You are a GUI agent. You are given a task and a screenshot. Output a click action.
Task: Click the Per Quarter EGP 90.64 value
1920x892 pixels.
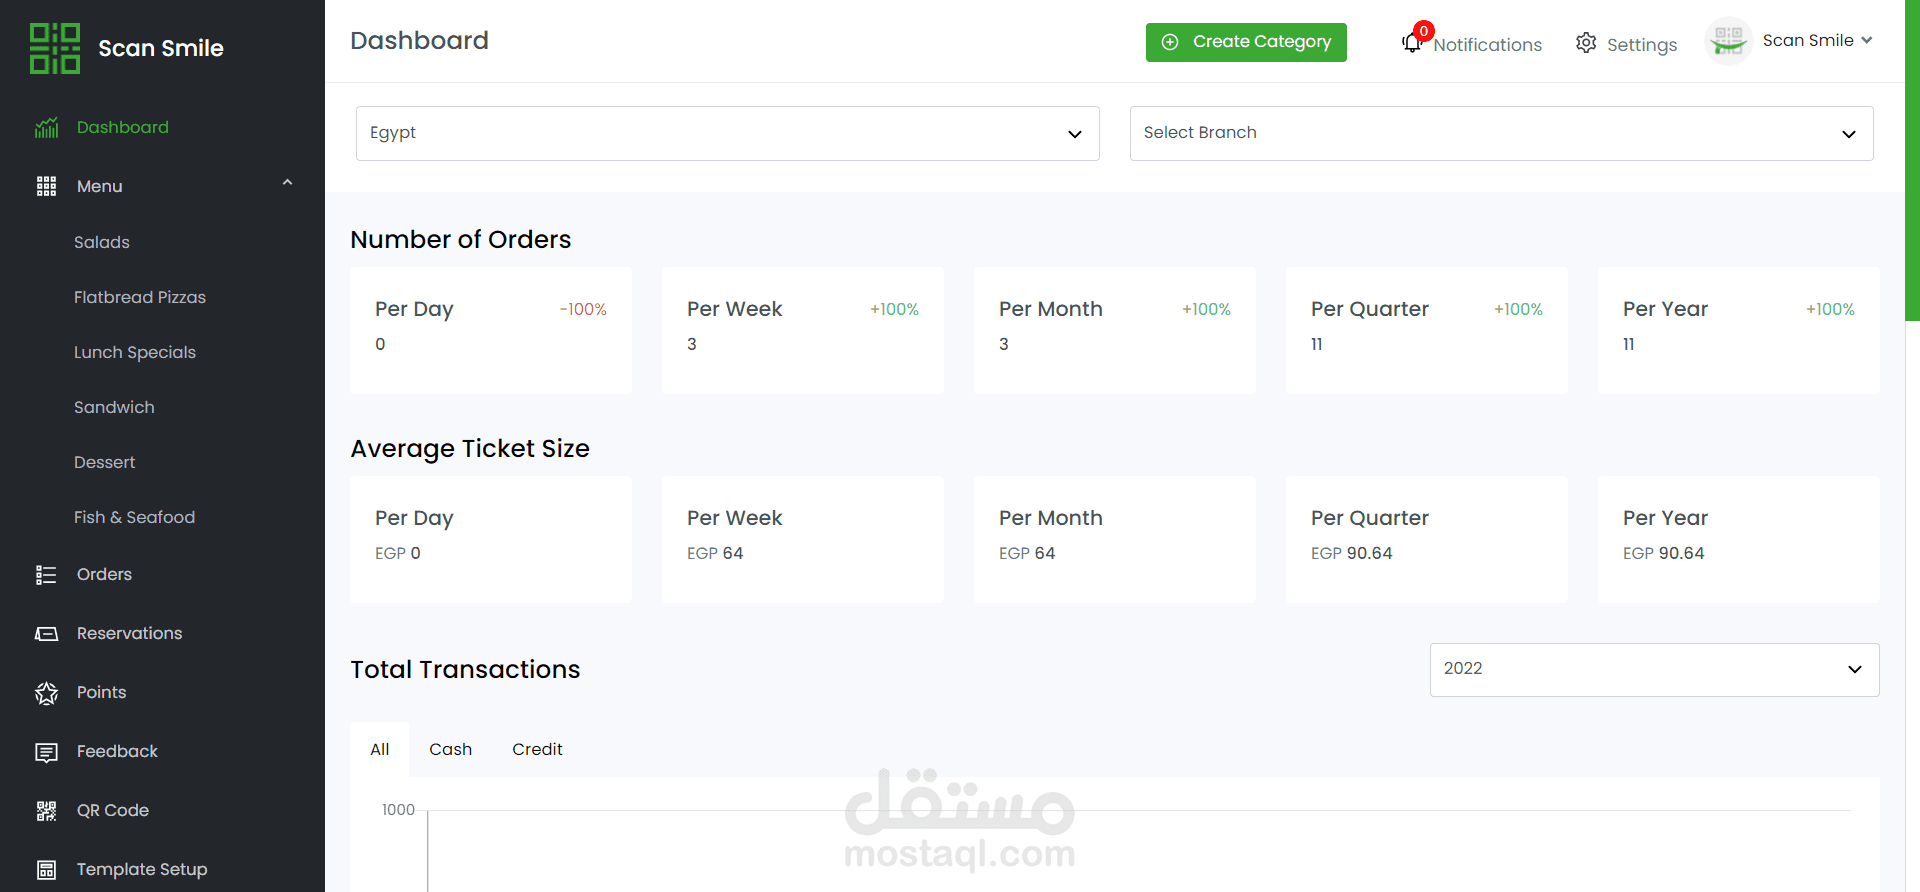click(x=1351, y=553)
